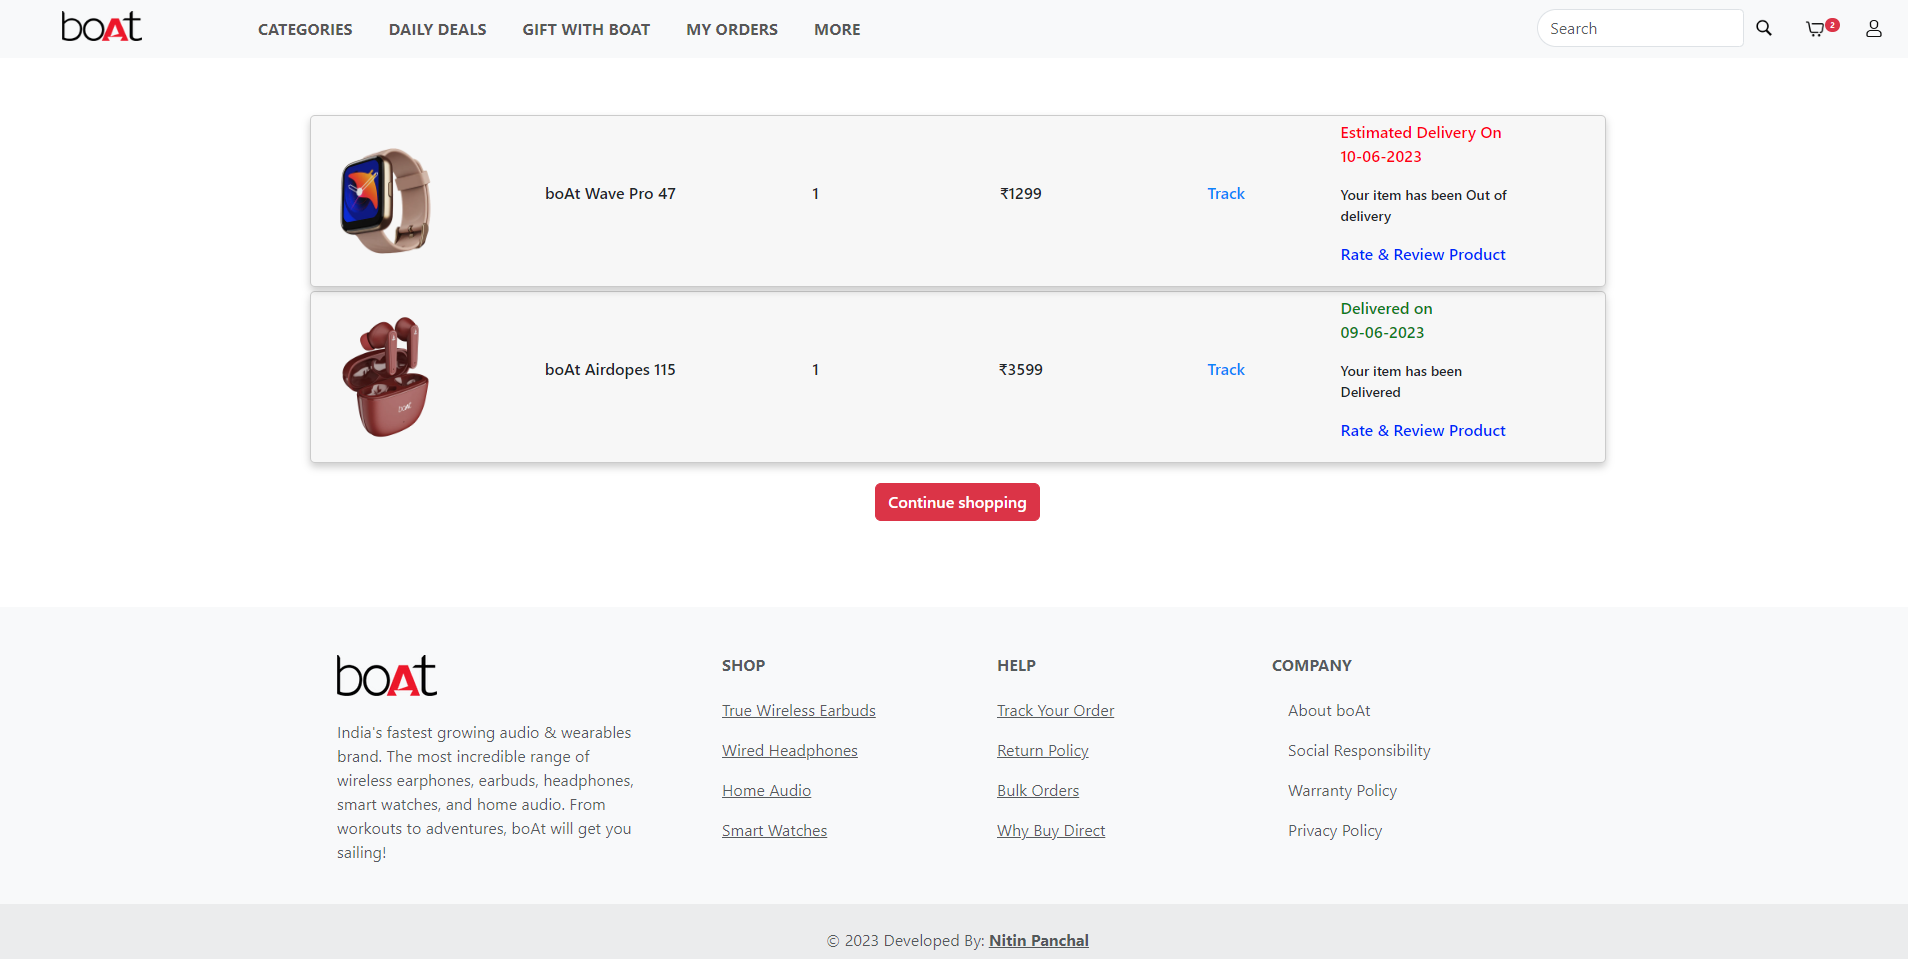Image resolution: width=1908 pixels, height=959 pixels.
Task: Click the boAt Wave Pro 47 product name
Action: 610,194
